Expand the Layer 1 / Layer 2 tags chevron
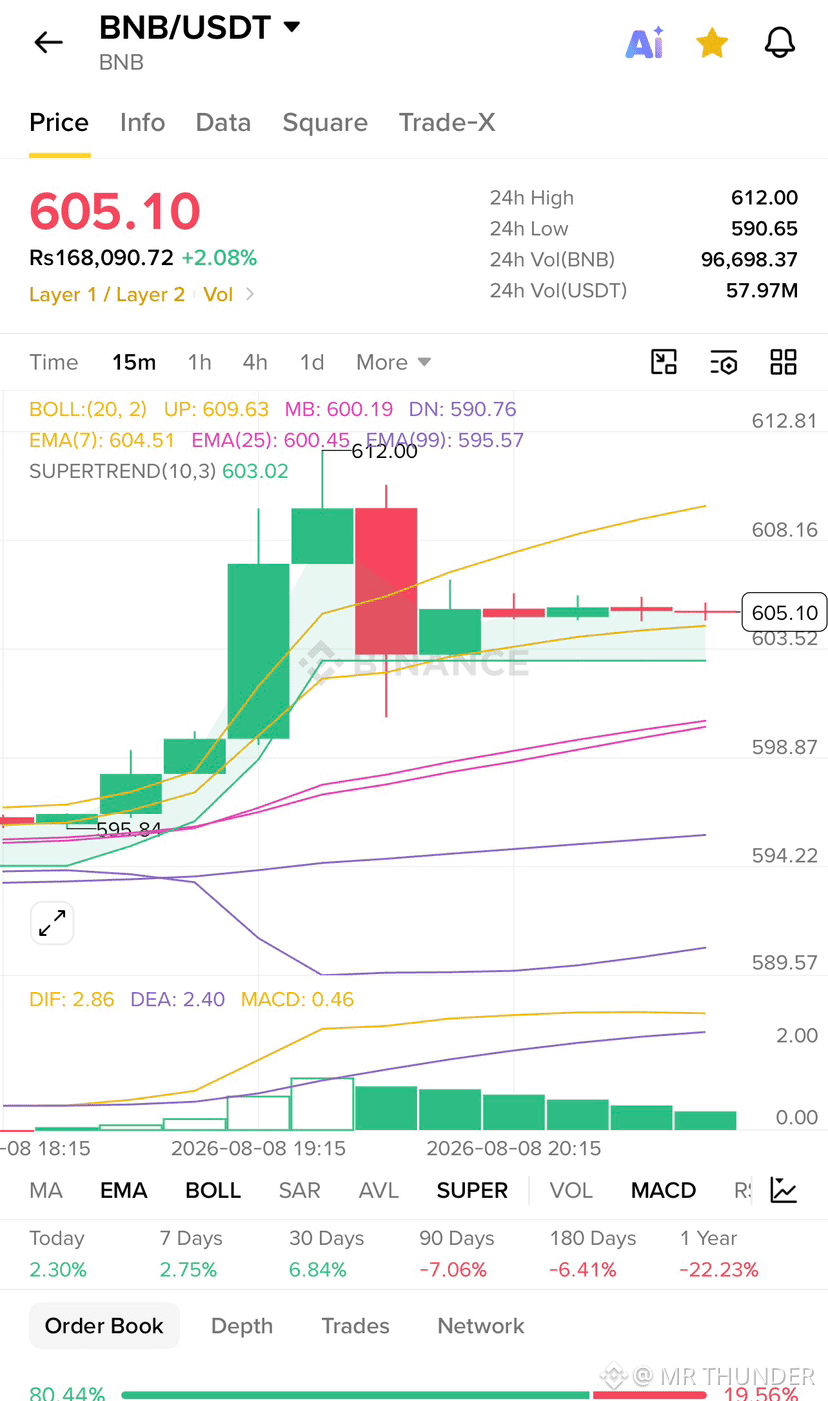 click(250, 294)
